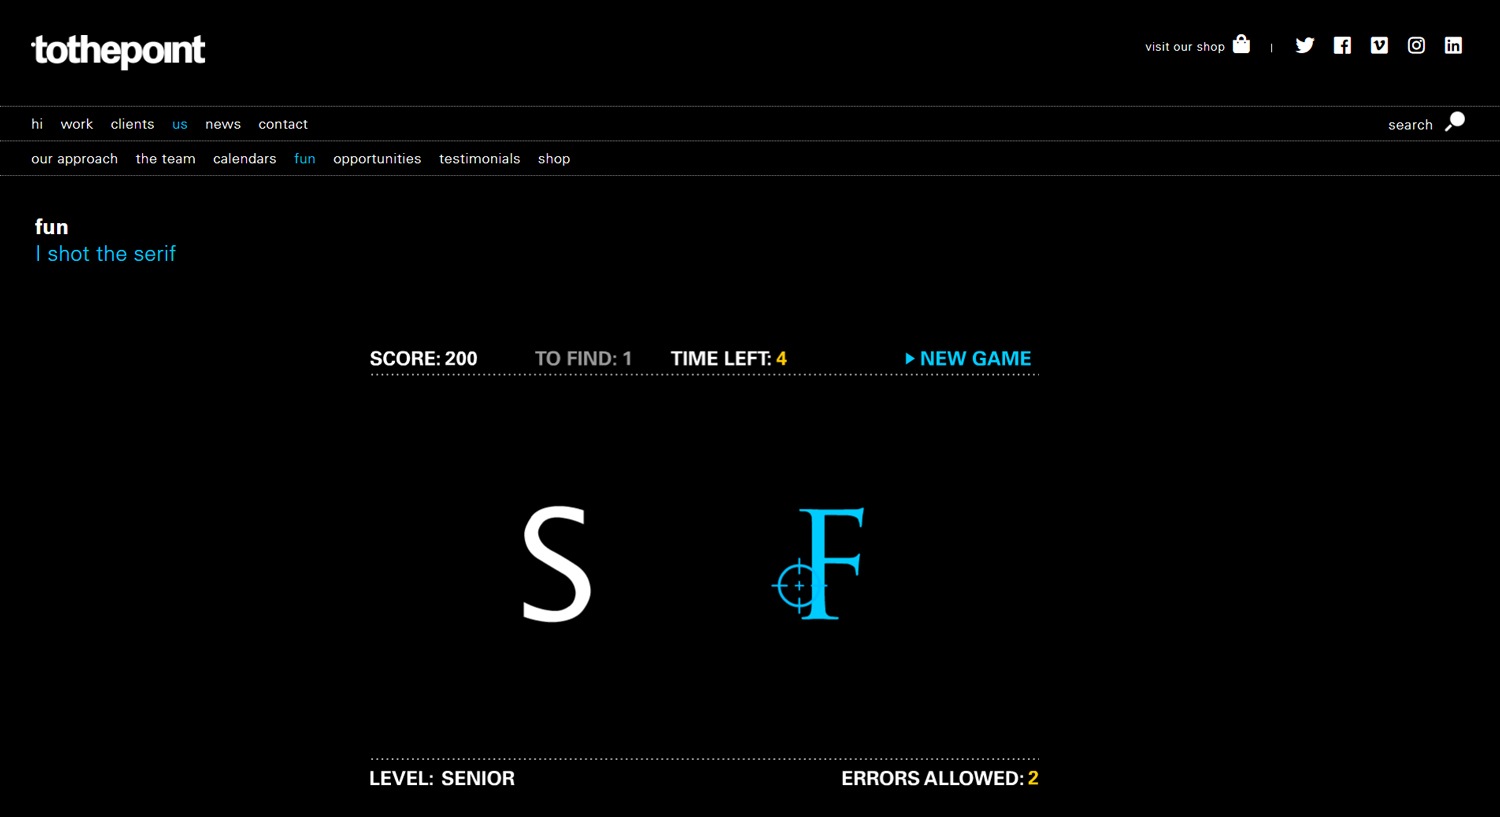Open the 'work' menu item
1500x817 pixels.
point(76,123)
